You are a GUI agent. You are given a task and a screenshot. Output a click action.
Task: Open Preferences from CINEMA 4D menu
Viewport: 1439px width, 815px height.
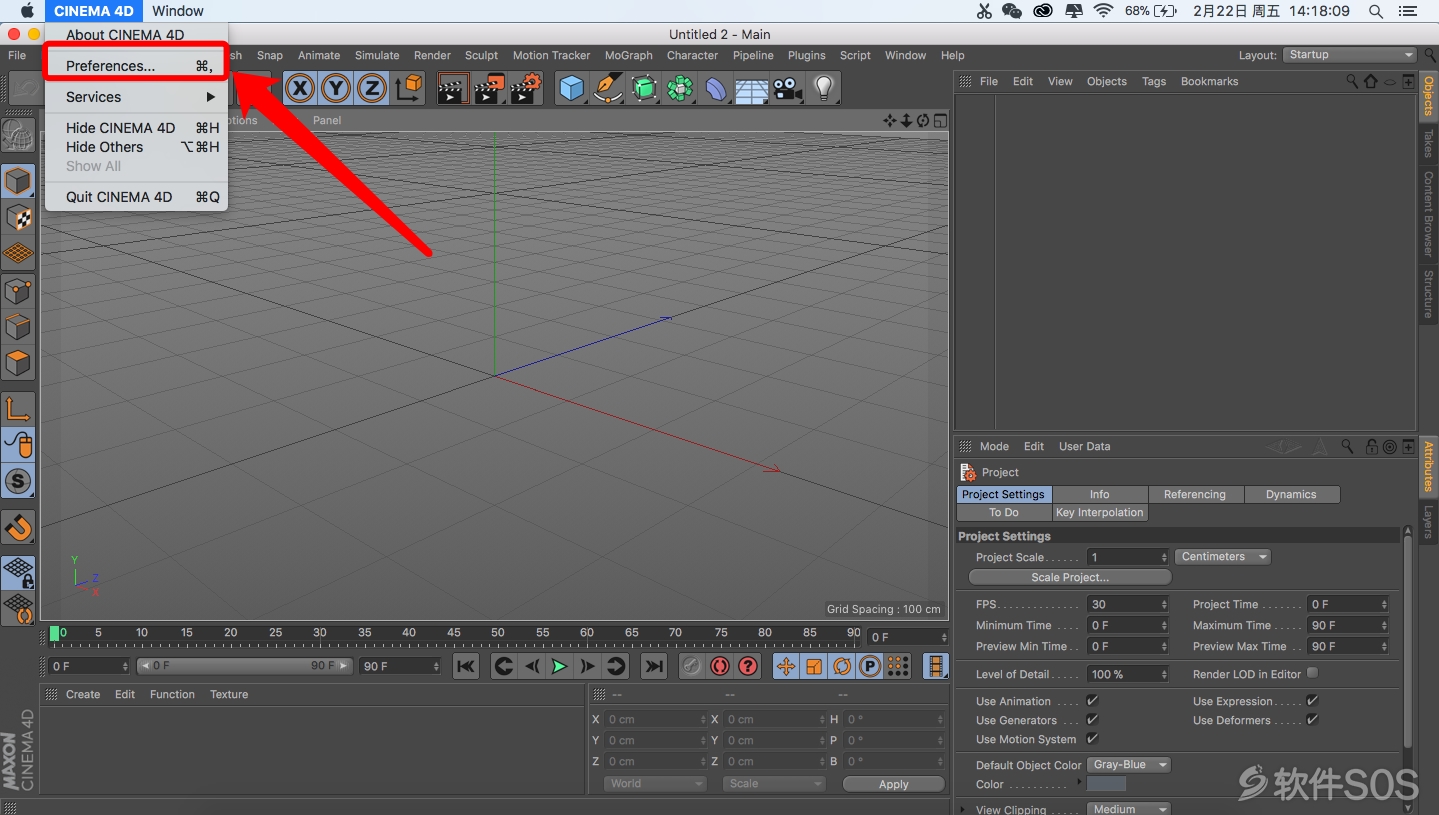(x=136, y=66)
